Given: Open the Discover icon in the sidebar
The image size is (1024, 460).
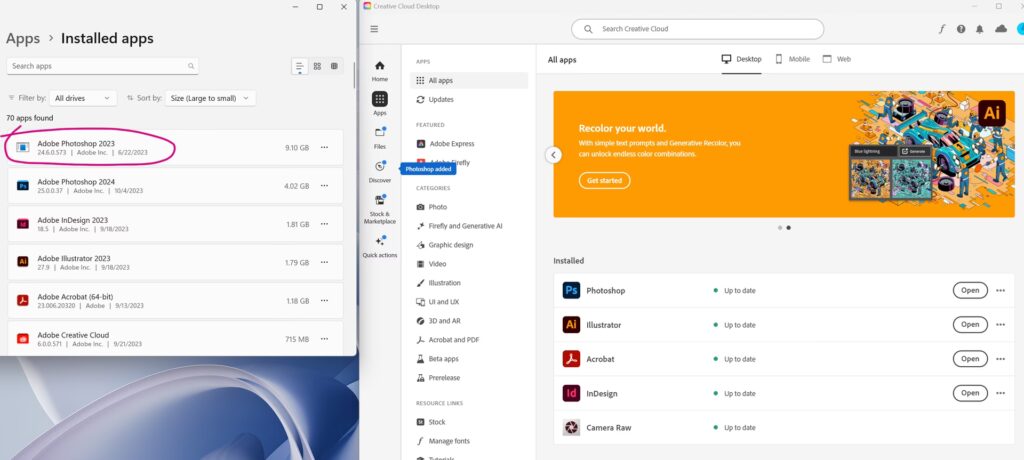Looking at the screenshot, I should pyautogui.click(x=380, y=170).
